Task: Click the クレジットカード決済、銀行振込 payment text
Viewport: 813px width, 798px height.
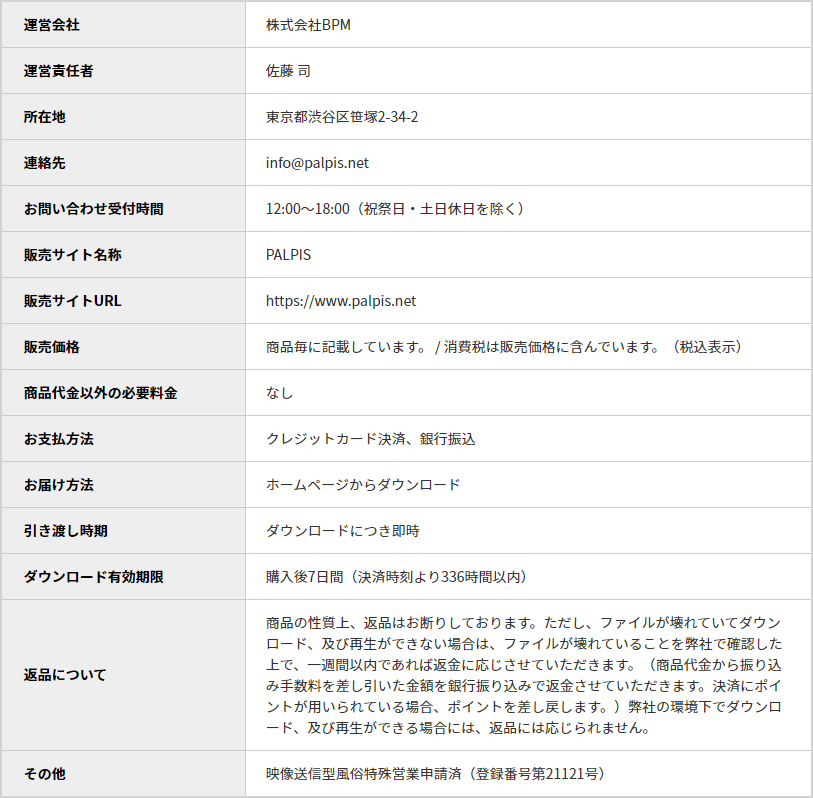Action: [371, 439]
